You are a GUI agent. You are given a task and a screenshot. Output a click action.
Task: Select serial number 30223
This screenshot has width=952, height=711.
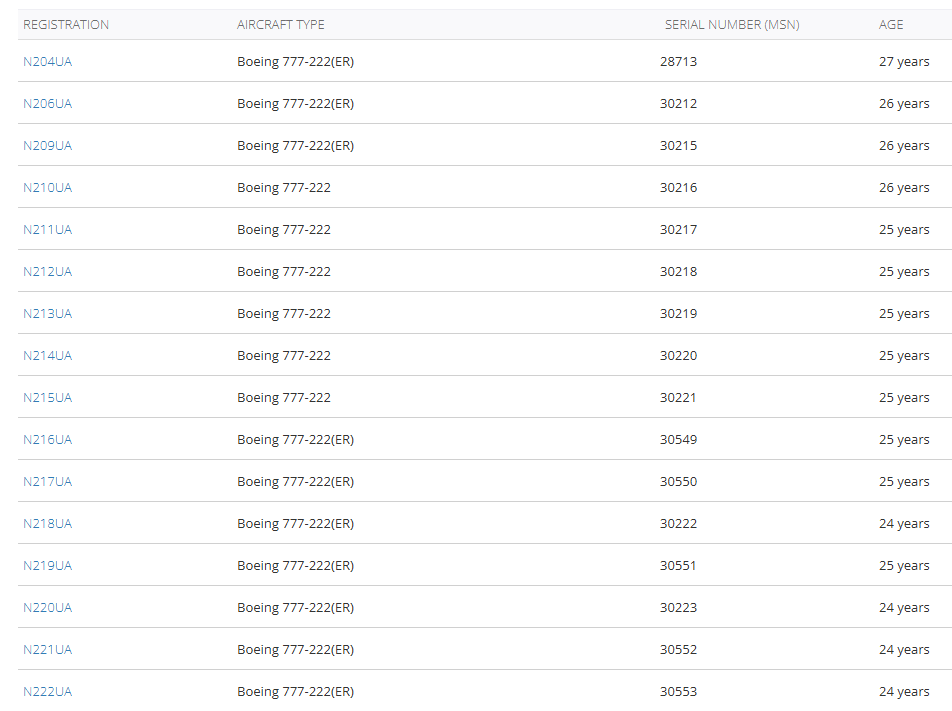pos(678,607)
